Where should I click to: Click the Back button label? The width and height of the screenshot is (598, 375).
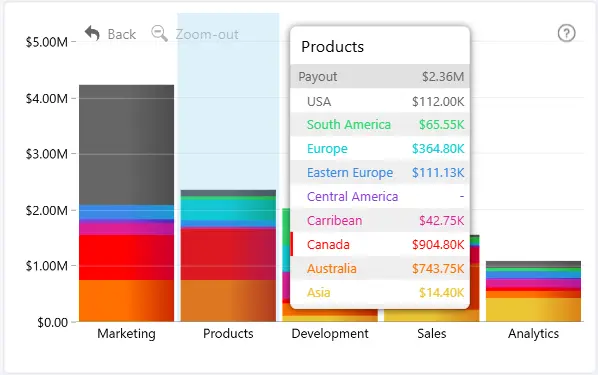(122, 34)
